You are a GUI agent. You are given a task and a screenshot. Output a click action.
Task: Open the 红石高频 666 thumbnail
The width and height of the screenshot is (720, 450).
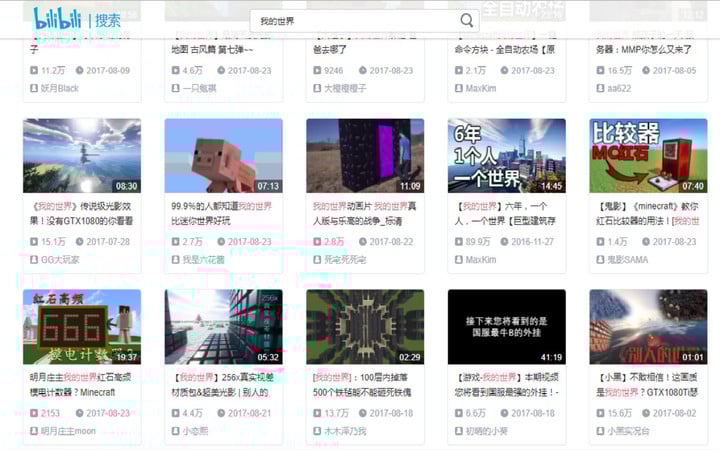(x=82, y=327)
